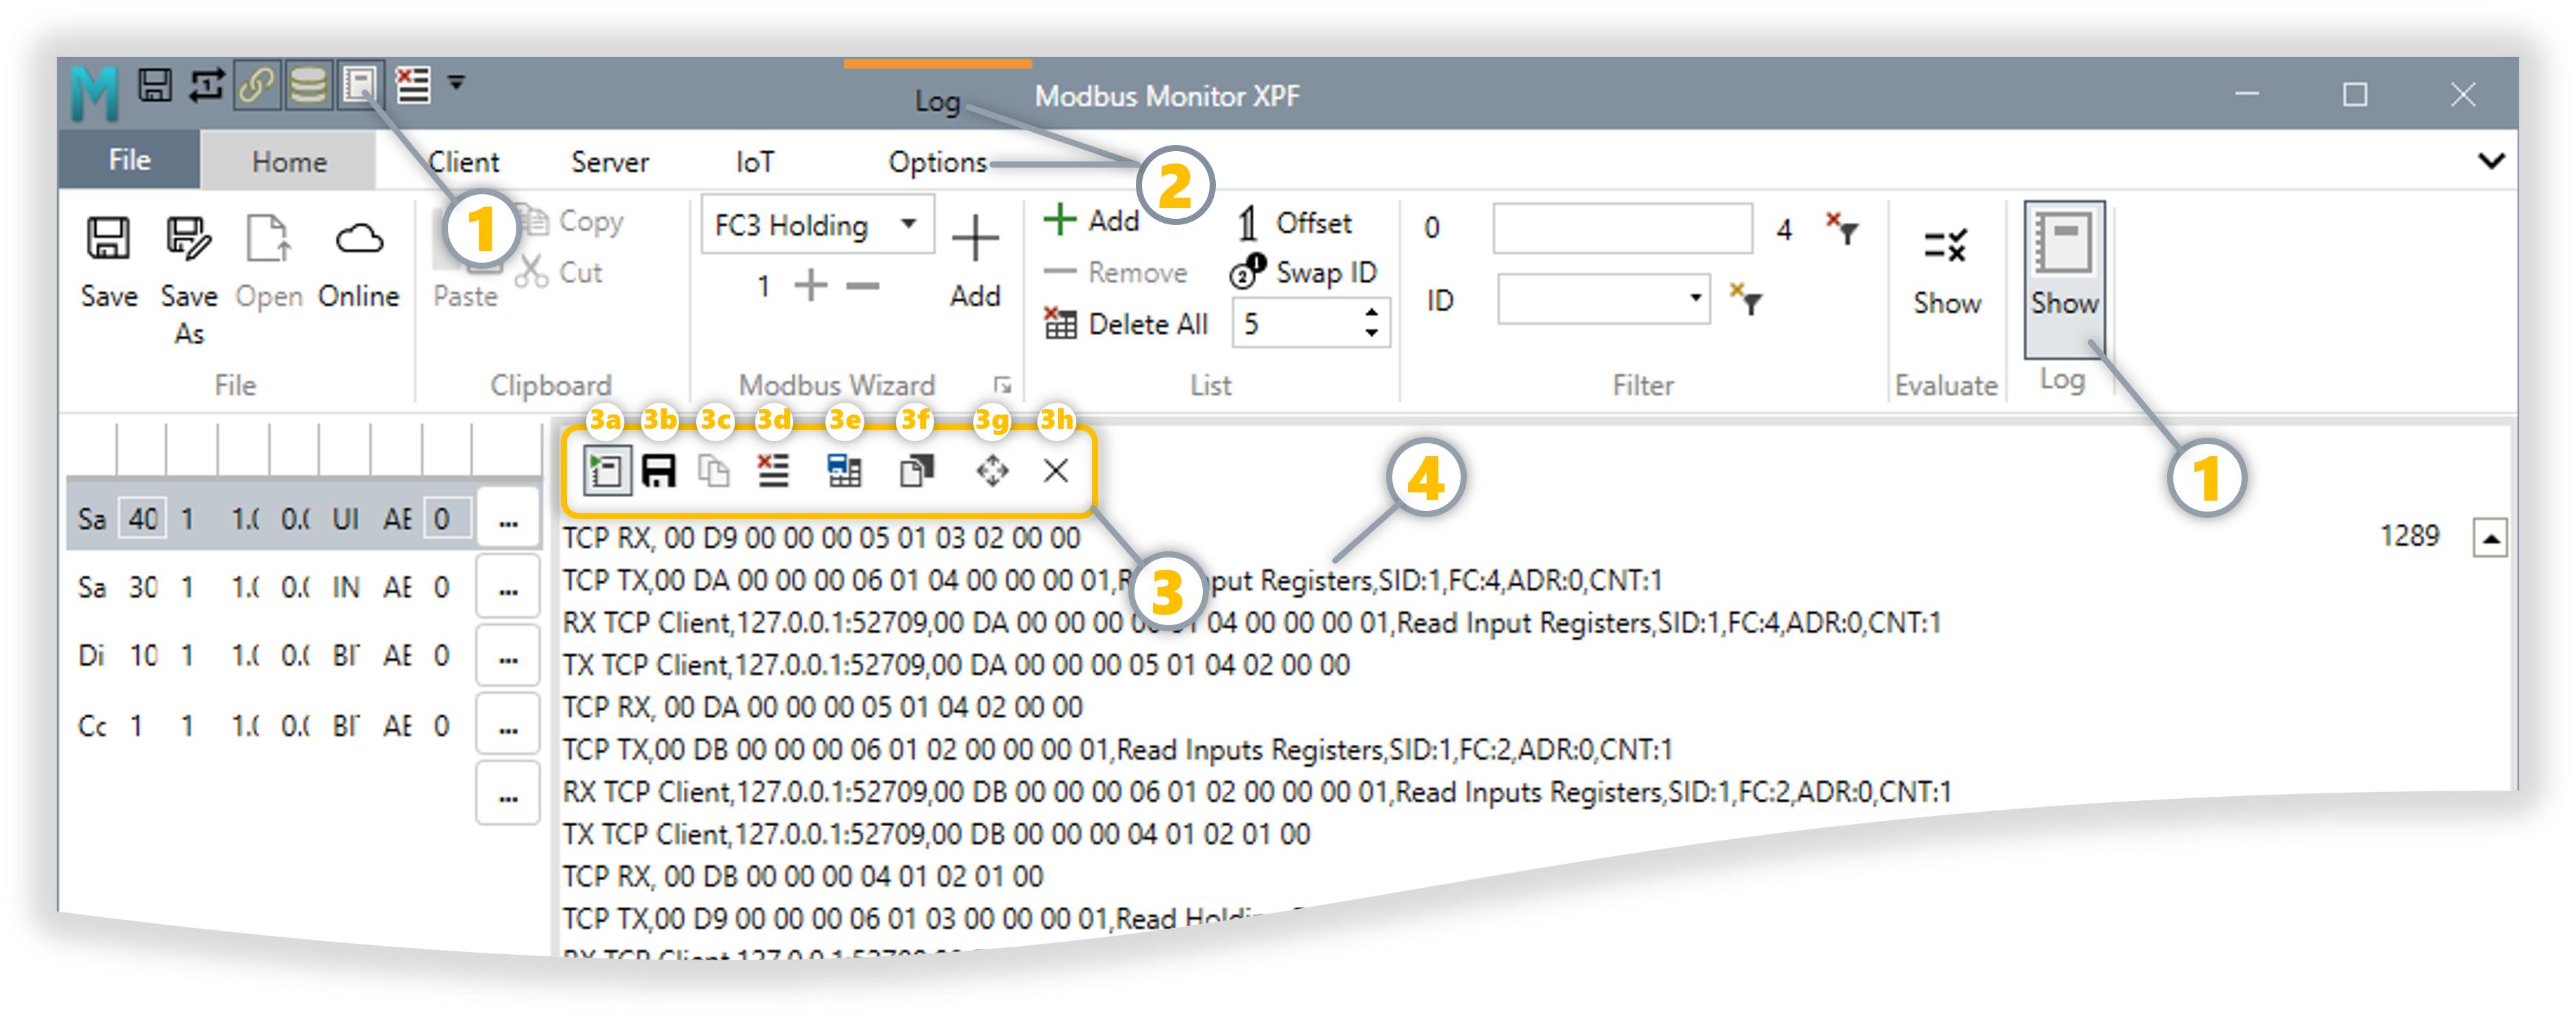Click the clear log icon with the red X
The height and width of the screenshot is (1017, 2576).
(773, 470)
